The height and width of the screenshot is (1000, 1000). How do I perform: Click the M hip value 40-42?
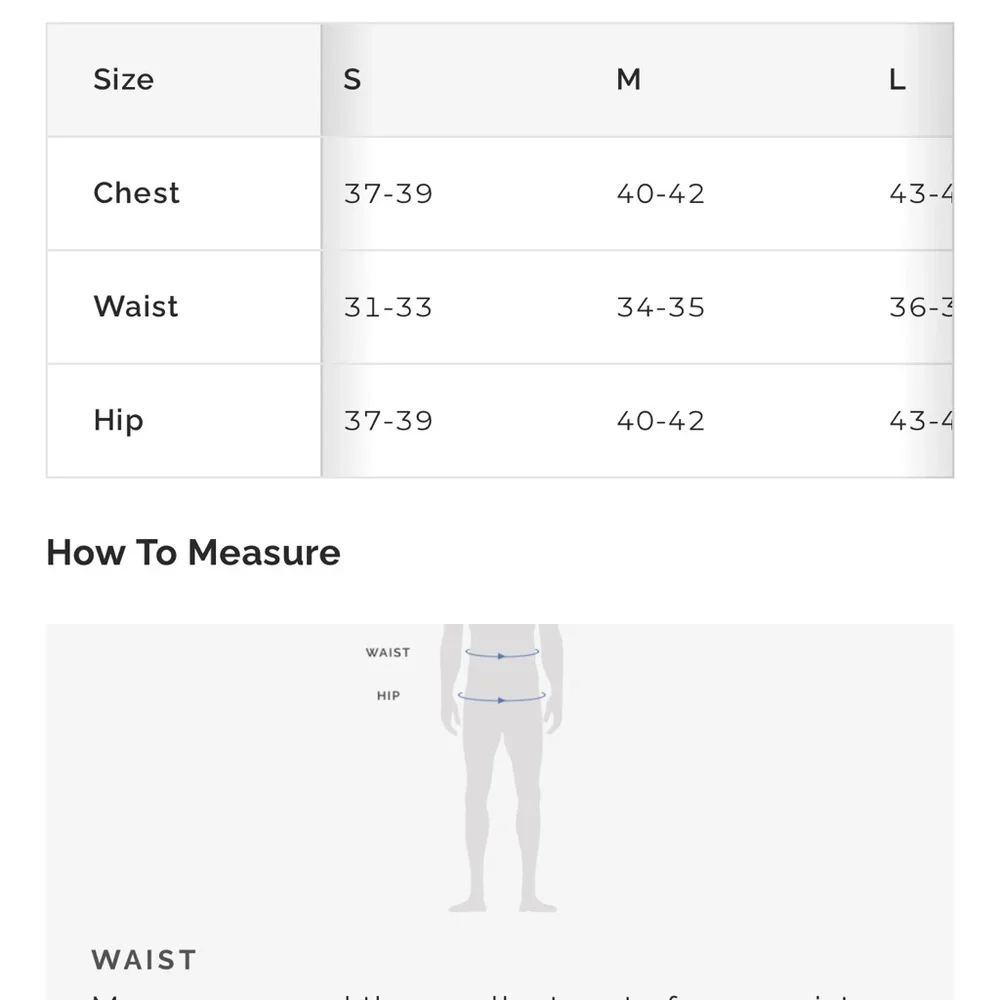pos(661,421)
